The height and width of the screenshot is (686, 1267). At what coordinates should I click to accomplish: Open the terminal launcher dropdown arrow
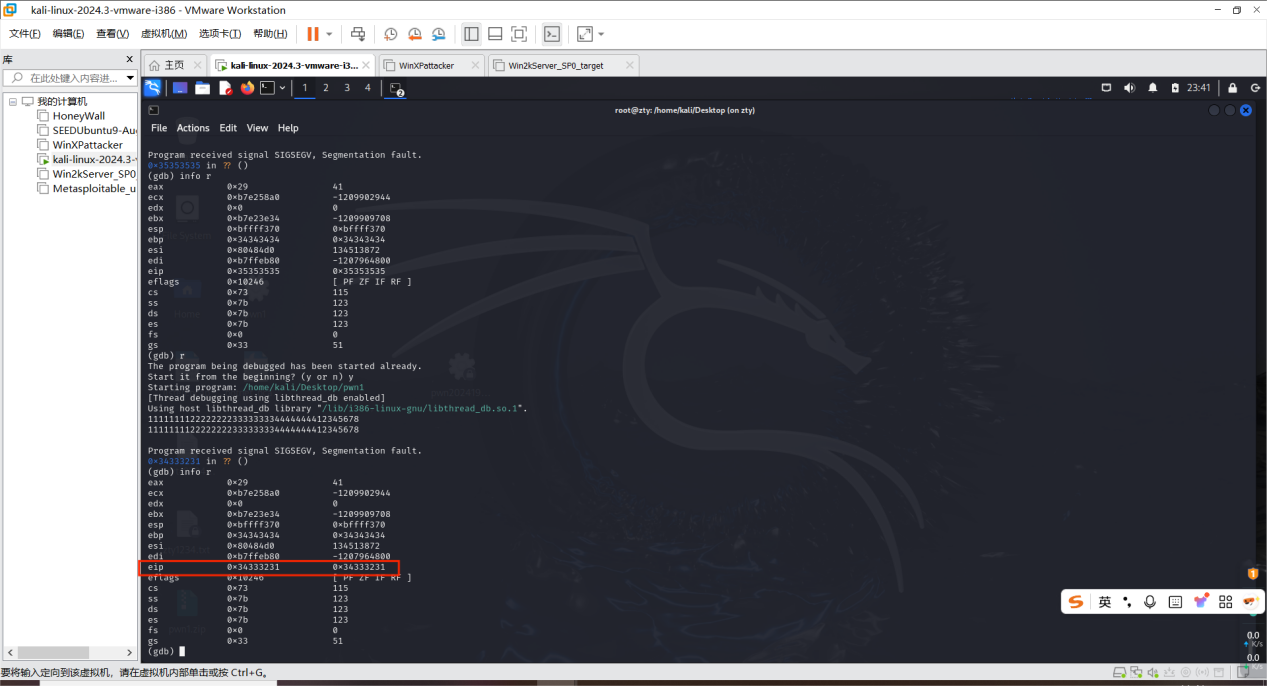pos(283,88)
